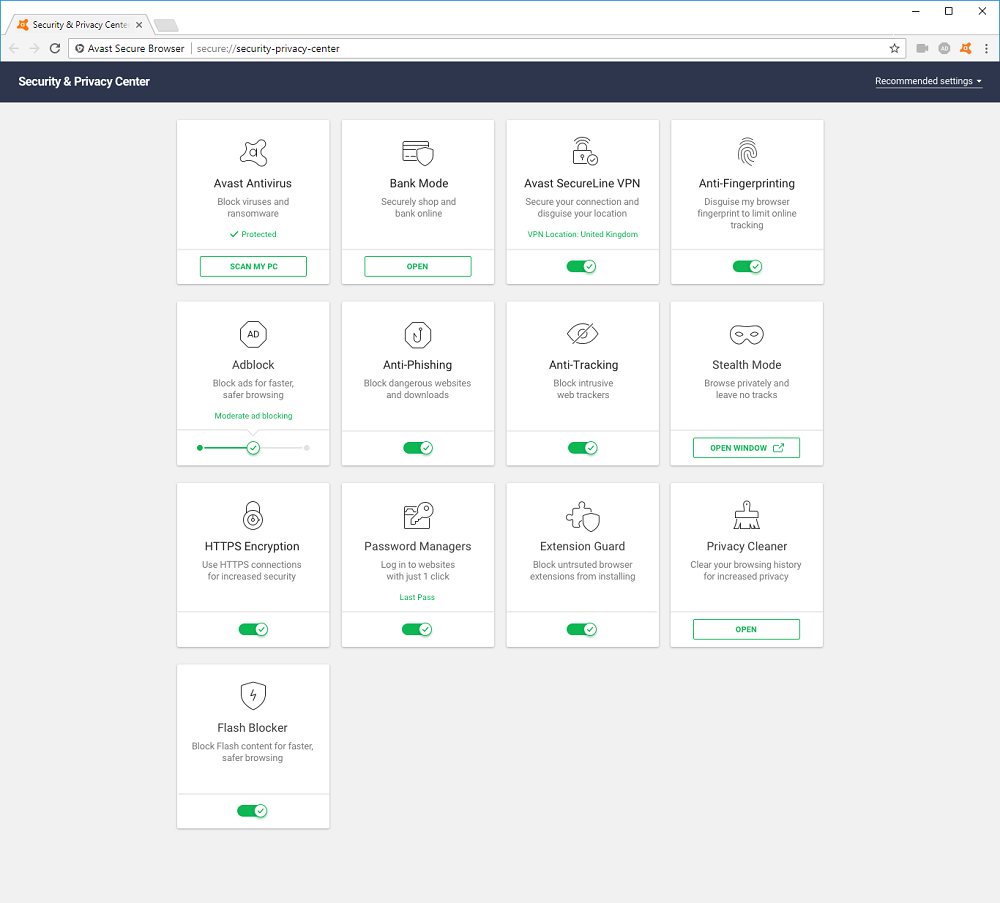Open a new browser tab
Viewport: 1000px width, 903px height.
[x=166, y=26]
